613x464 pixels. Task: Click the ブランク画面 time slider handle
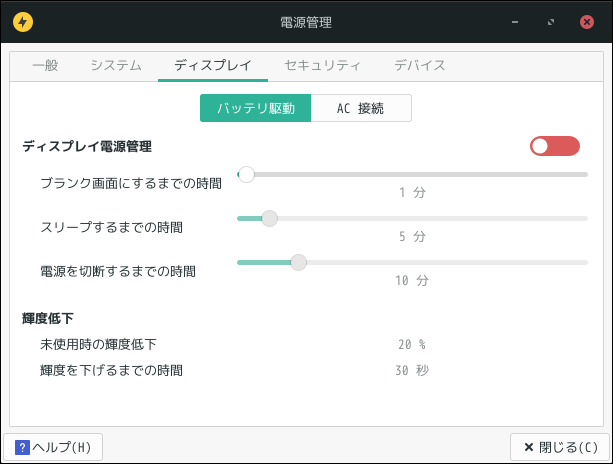point(246,174)
